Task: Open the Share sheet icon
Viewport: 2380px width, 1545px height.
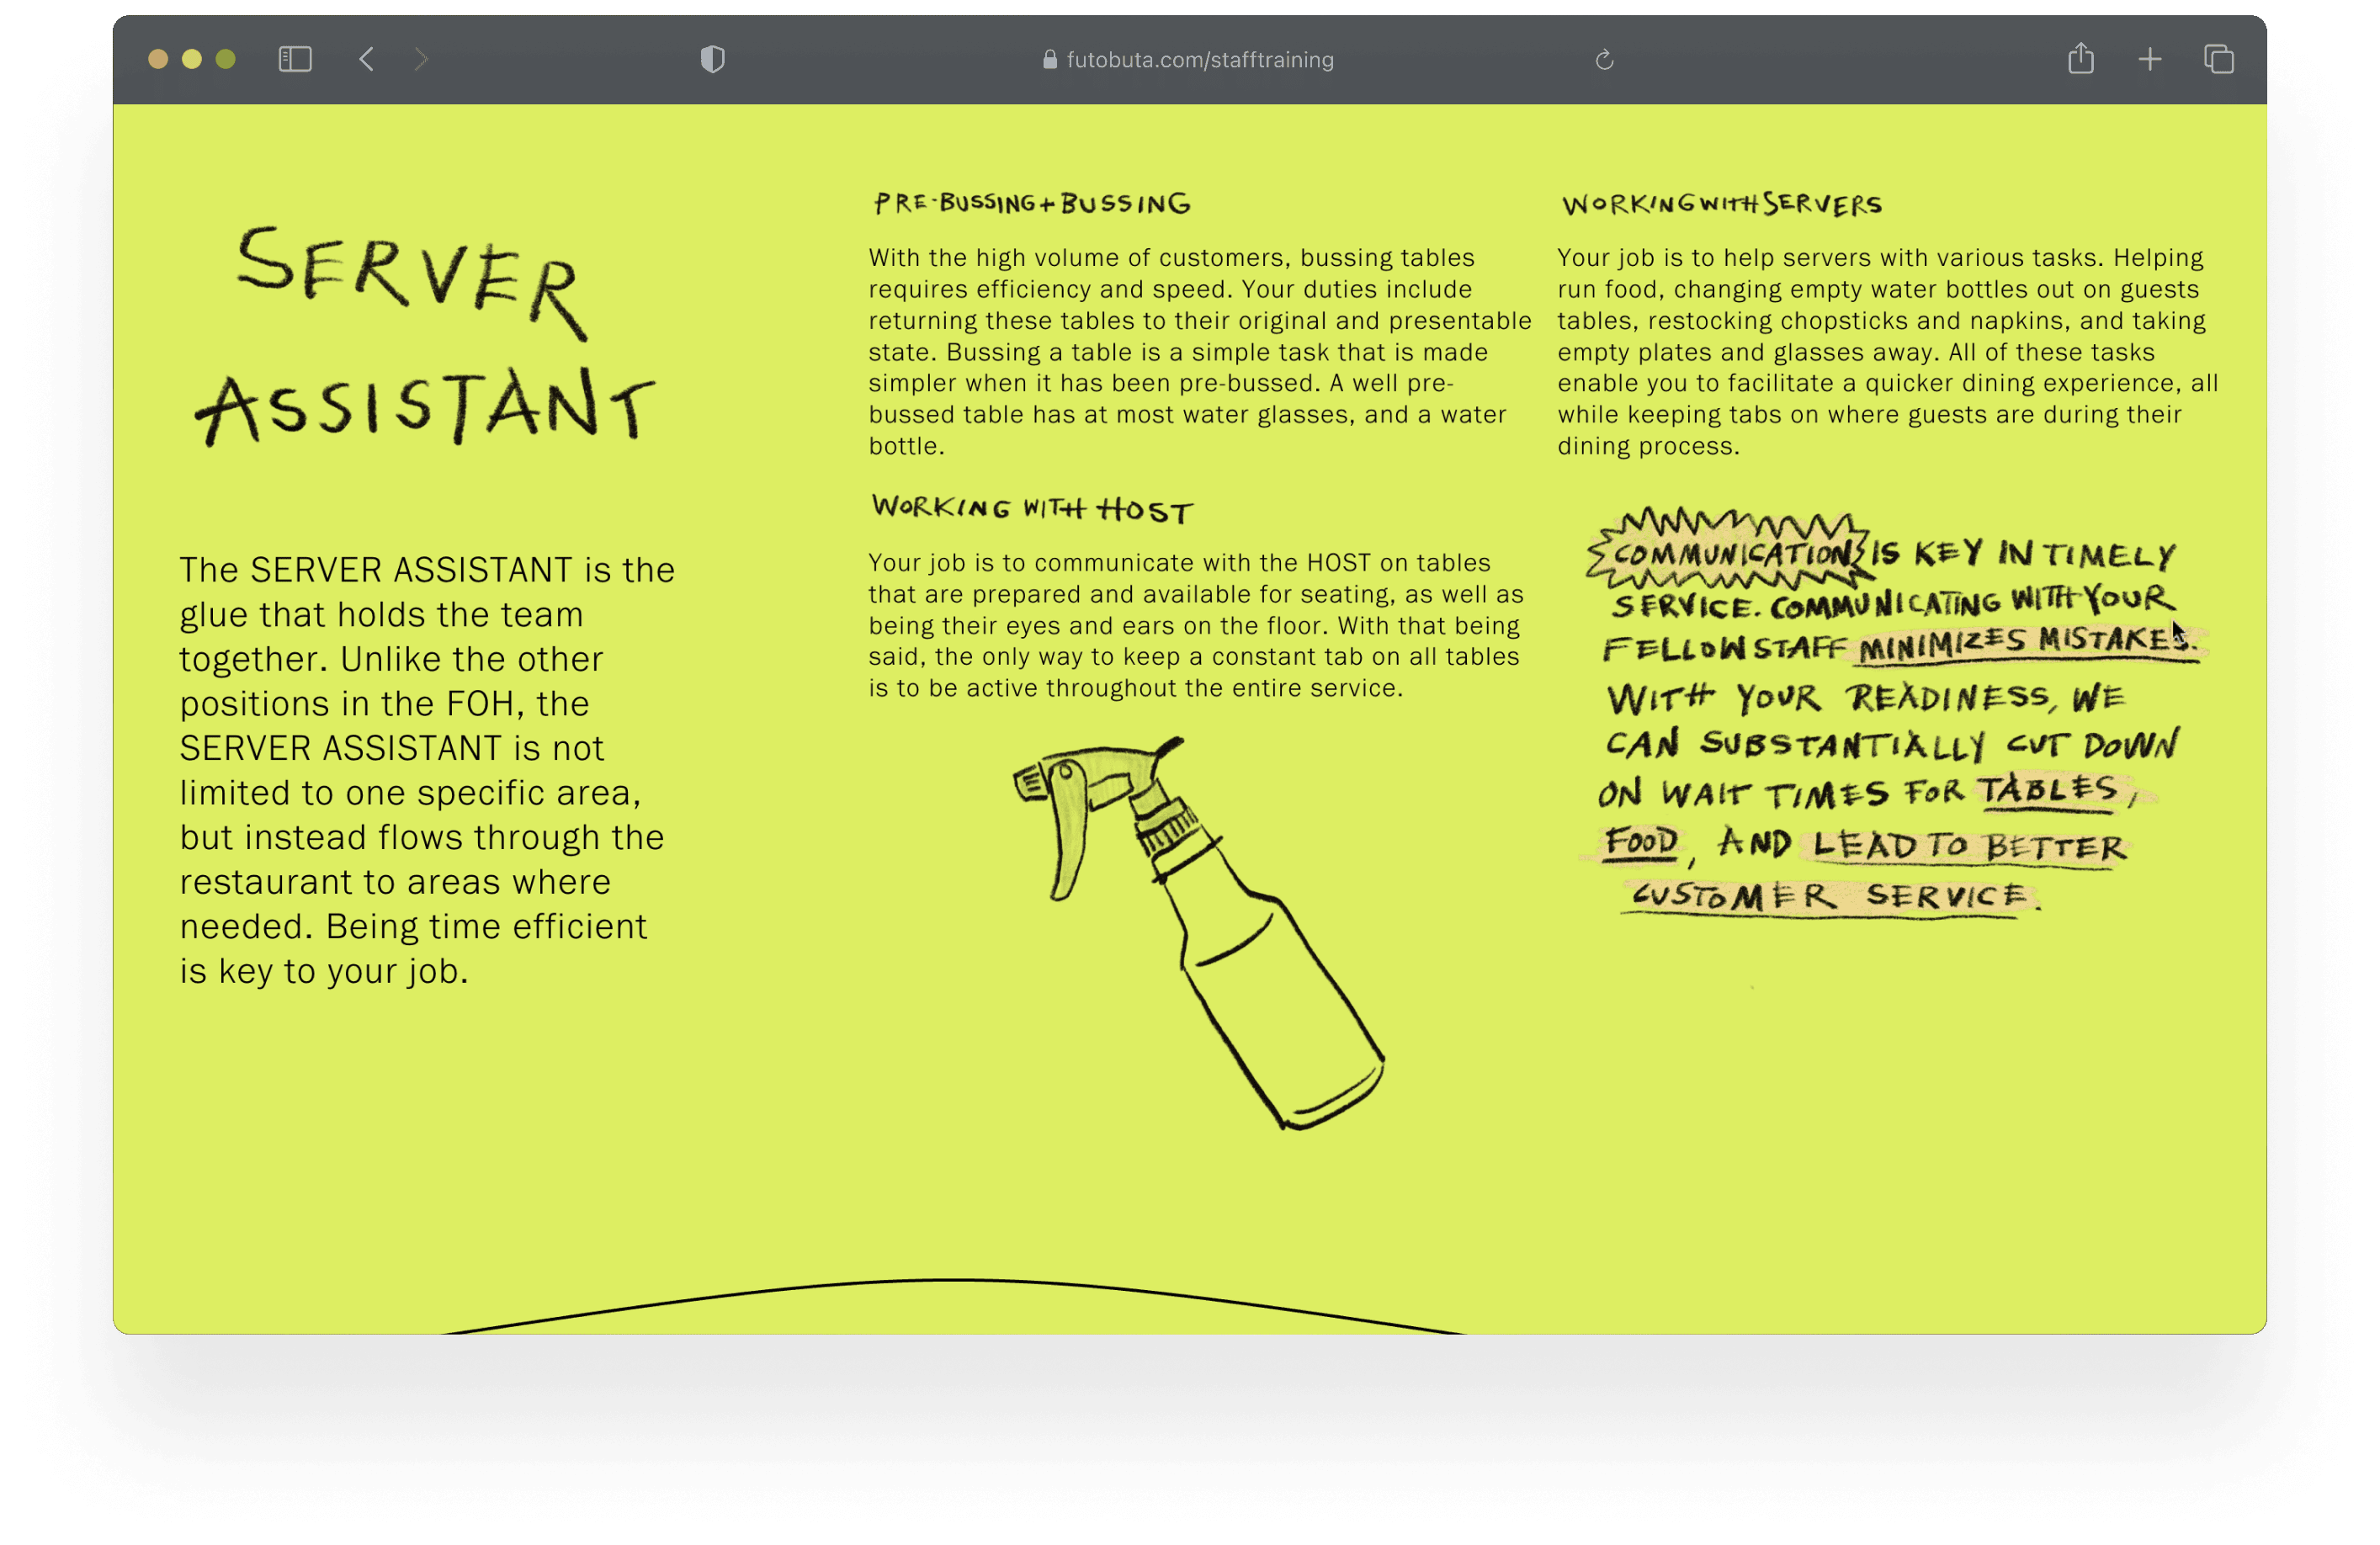Action: click(2080, 59)
